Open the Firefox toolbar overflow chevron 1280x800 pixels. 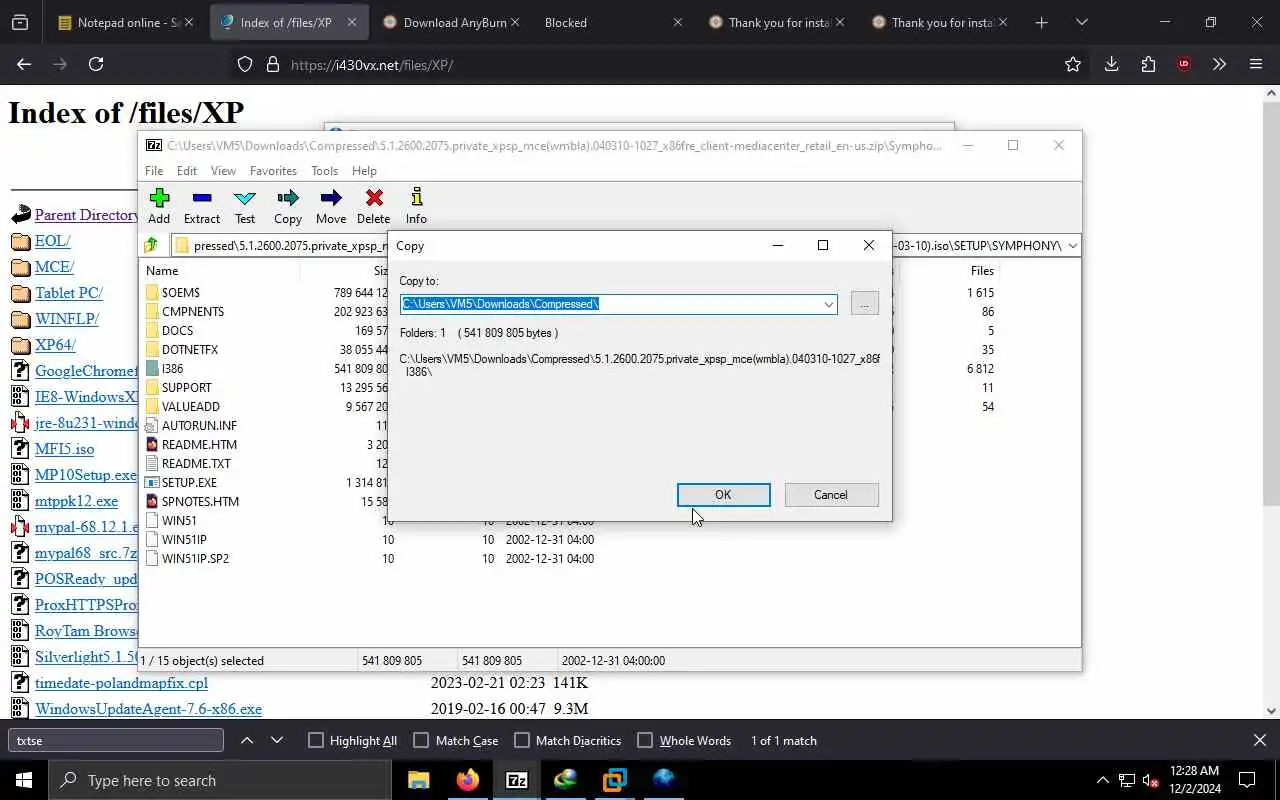[x=1219, y=64]
